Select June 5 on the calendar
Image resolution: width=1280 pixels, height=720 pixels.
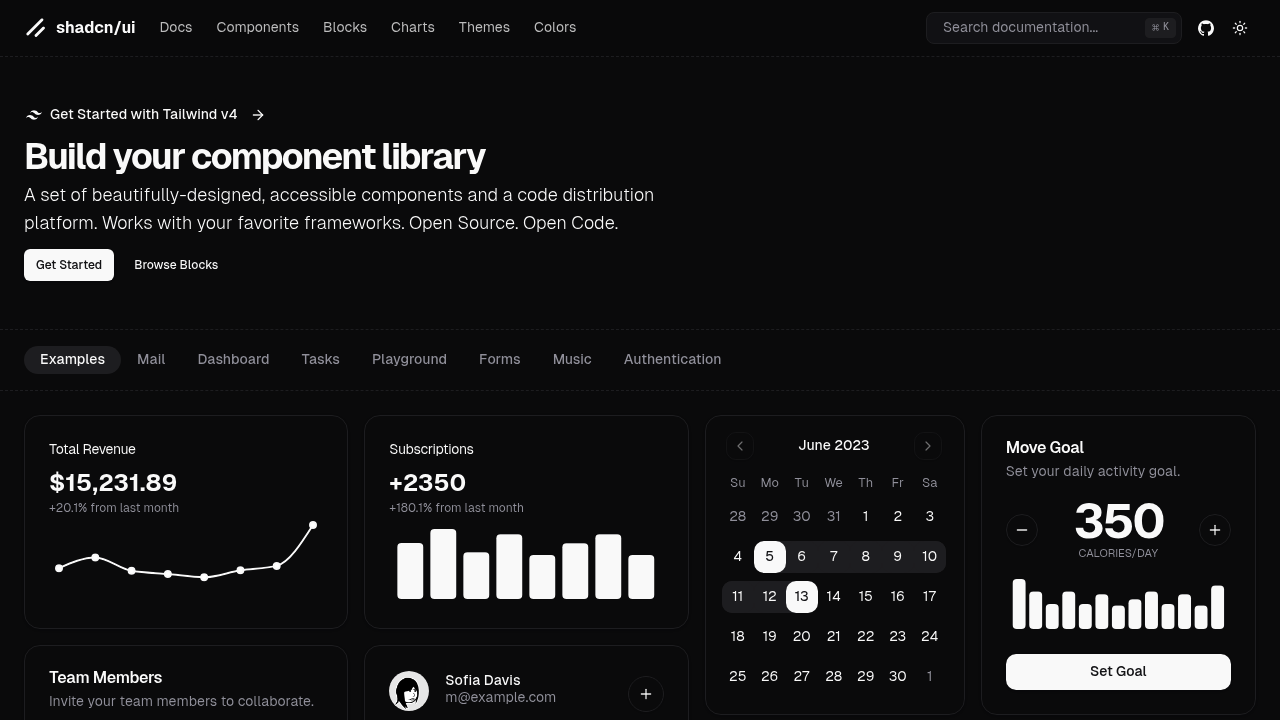click(769, 556)
